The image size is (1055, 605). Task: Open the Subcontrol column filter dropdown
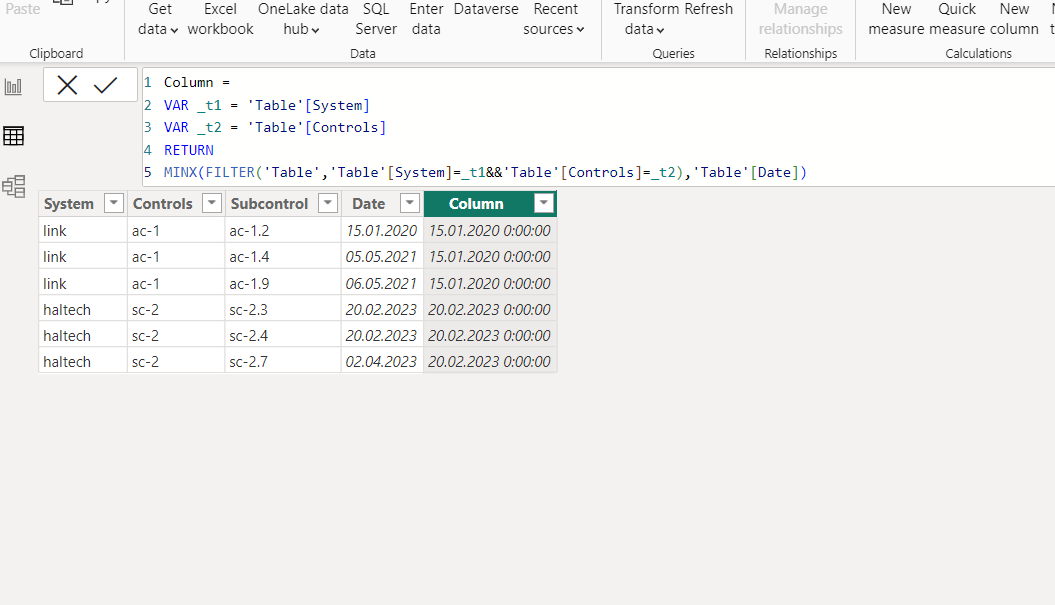tap(328, 203)
